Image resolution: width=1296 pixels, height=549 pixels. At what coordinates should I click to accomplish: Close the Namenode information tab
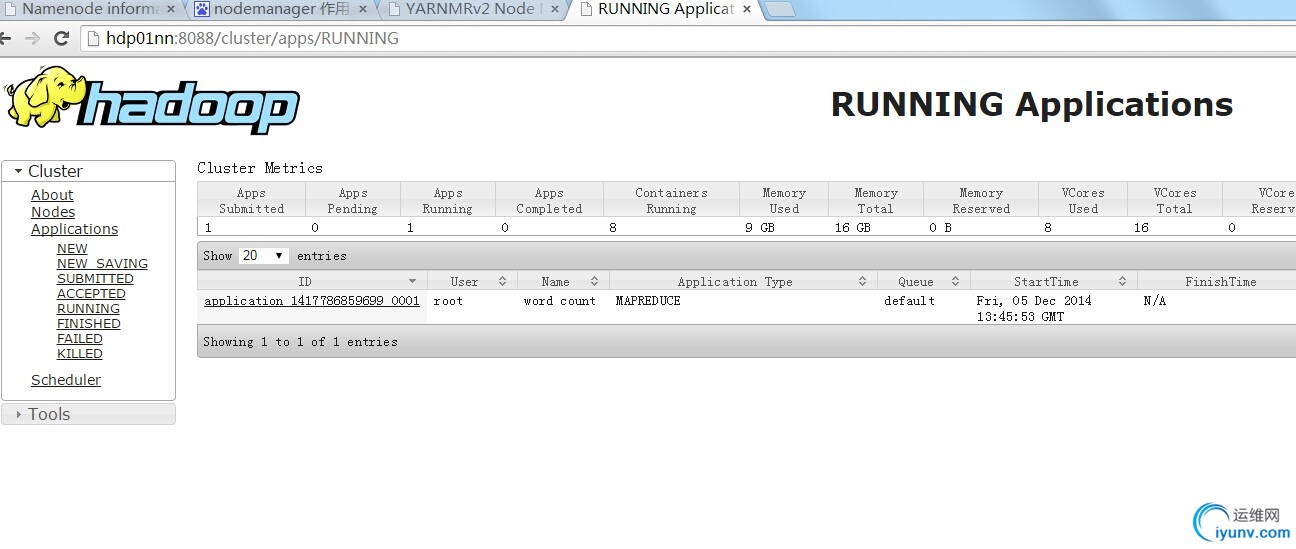pyautogui.click(x=171, y=9)
